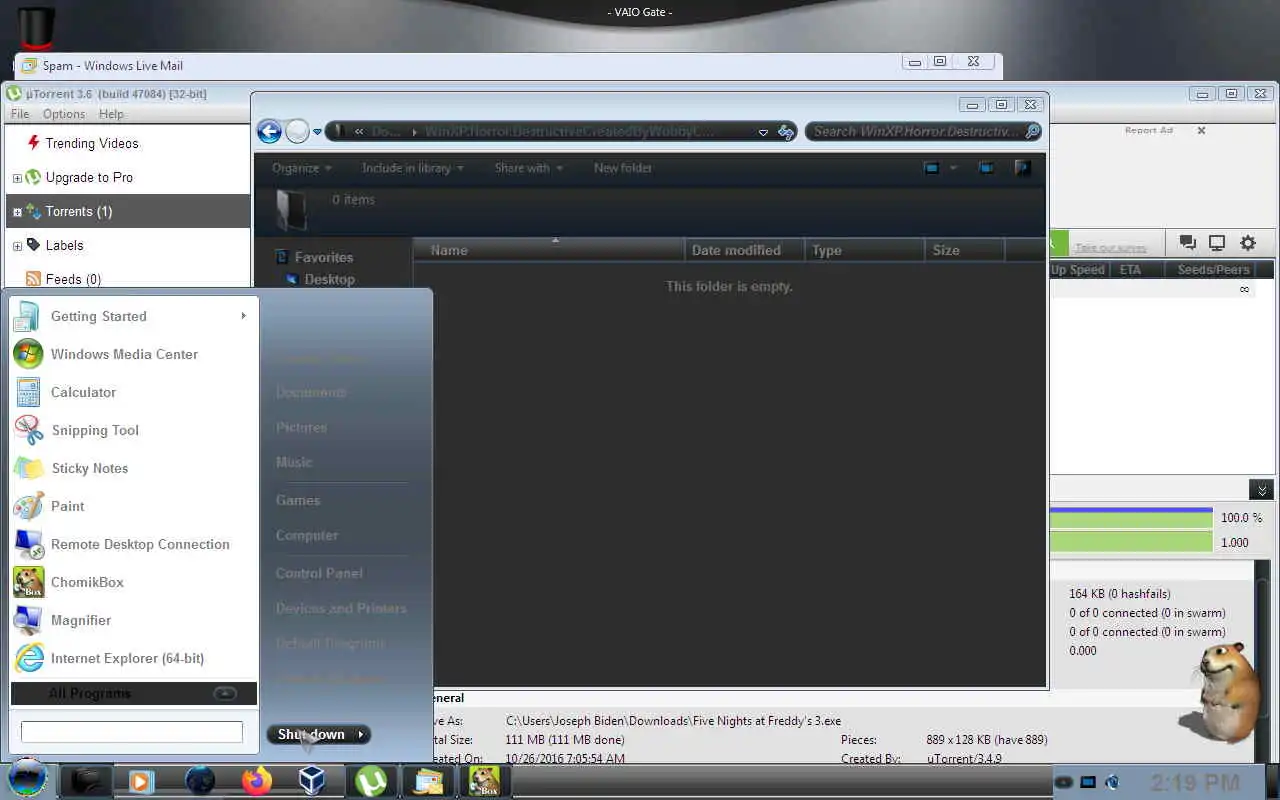Open Games in Start menu

coord(298,500)
